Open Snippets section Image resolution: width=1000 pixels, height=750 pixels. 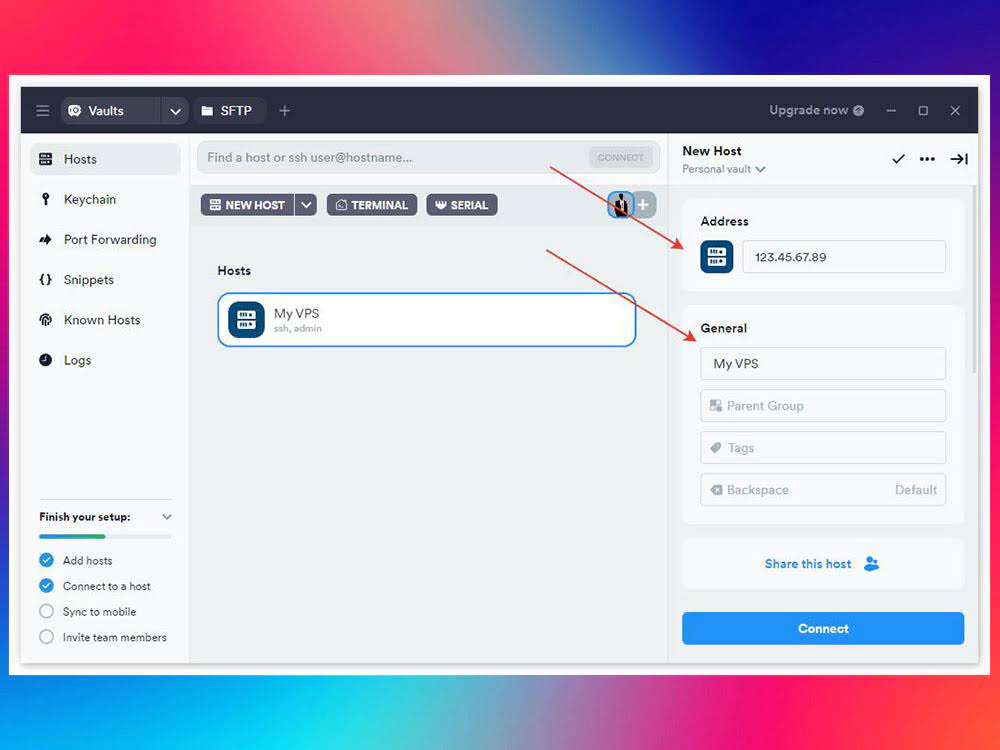click(x=89, y=280)
